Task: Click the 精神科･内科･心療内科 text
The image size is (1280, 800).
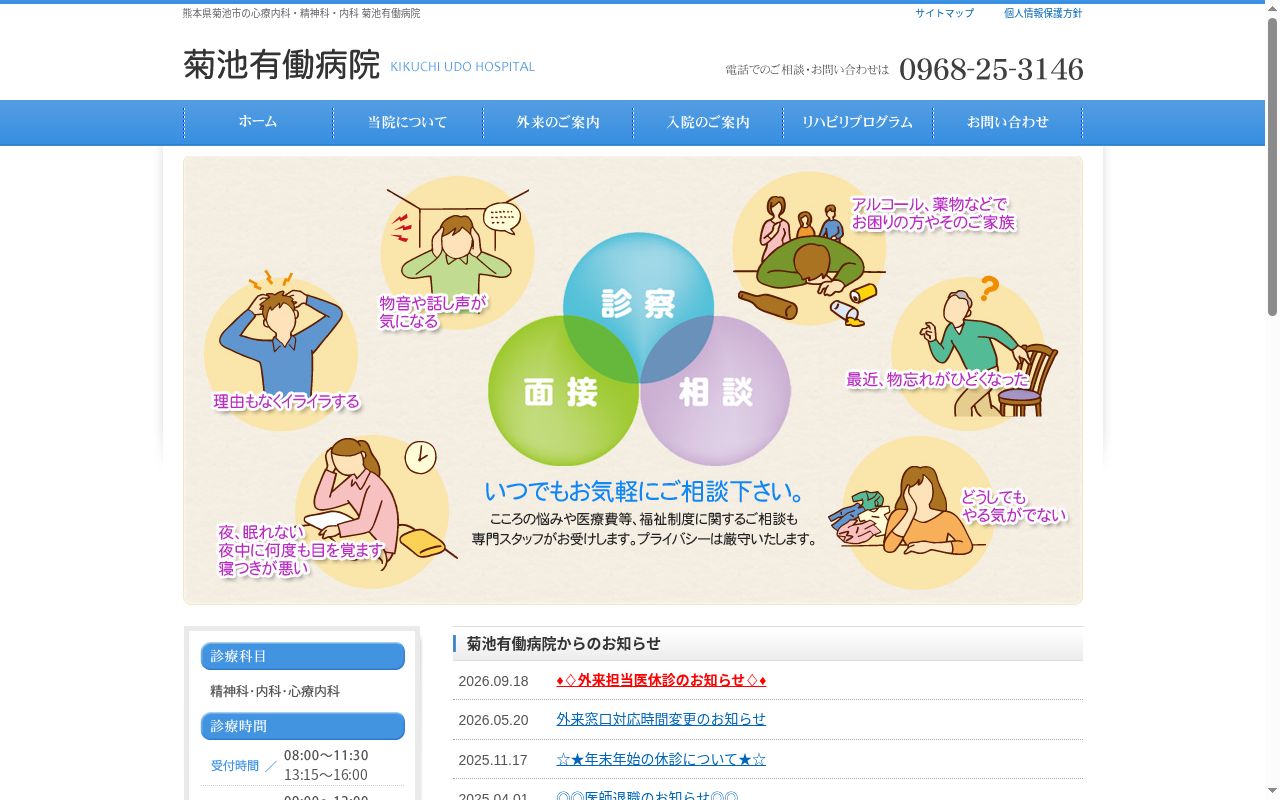Action: click(275, 691)
